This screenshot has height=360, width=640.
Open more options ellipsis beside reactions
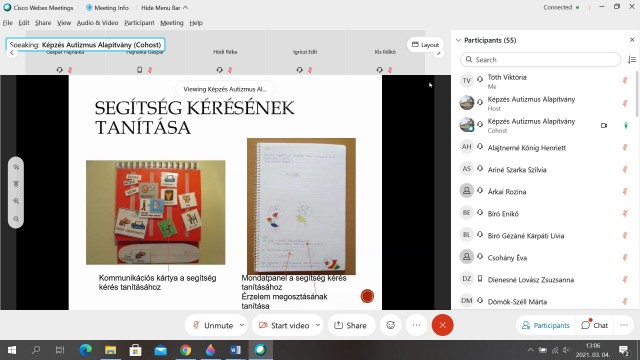click(416, 325)
